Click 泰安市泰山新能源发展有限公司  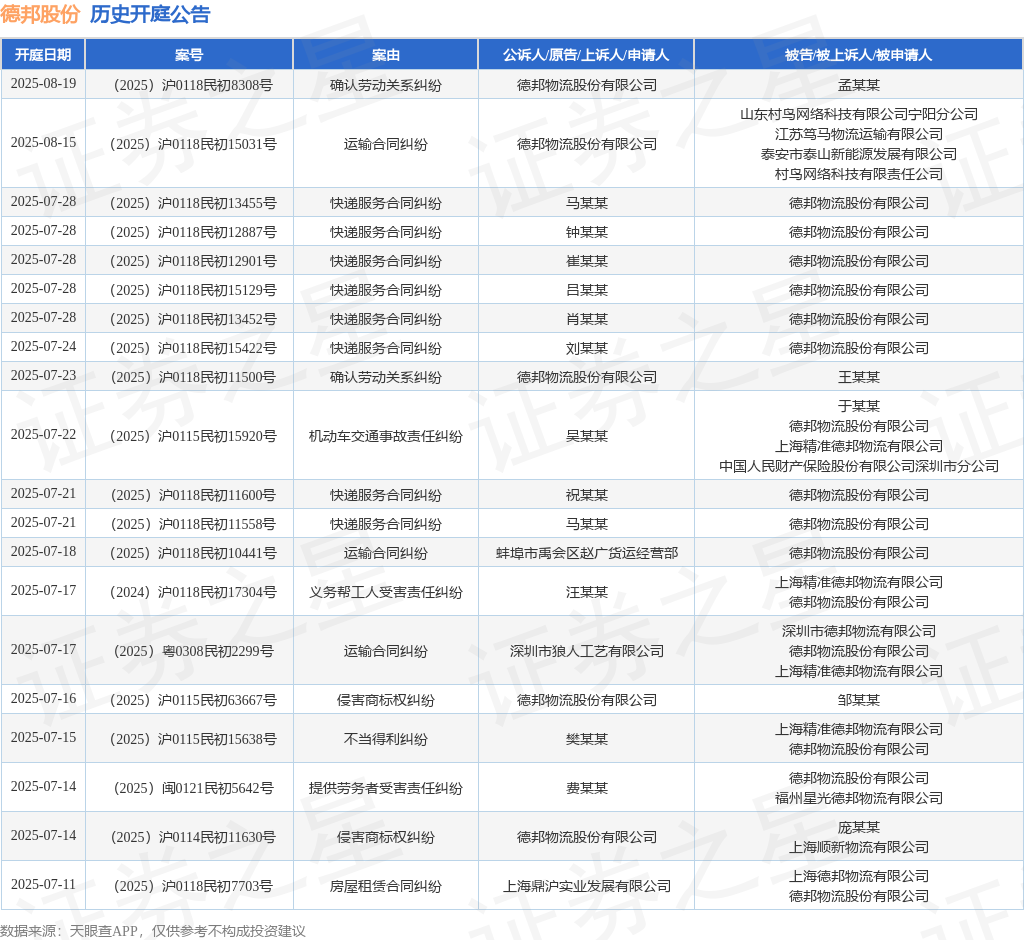pos(859,154)
